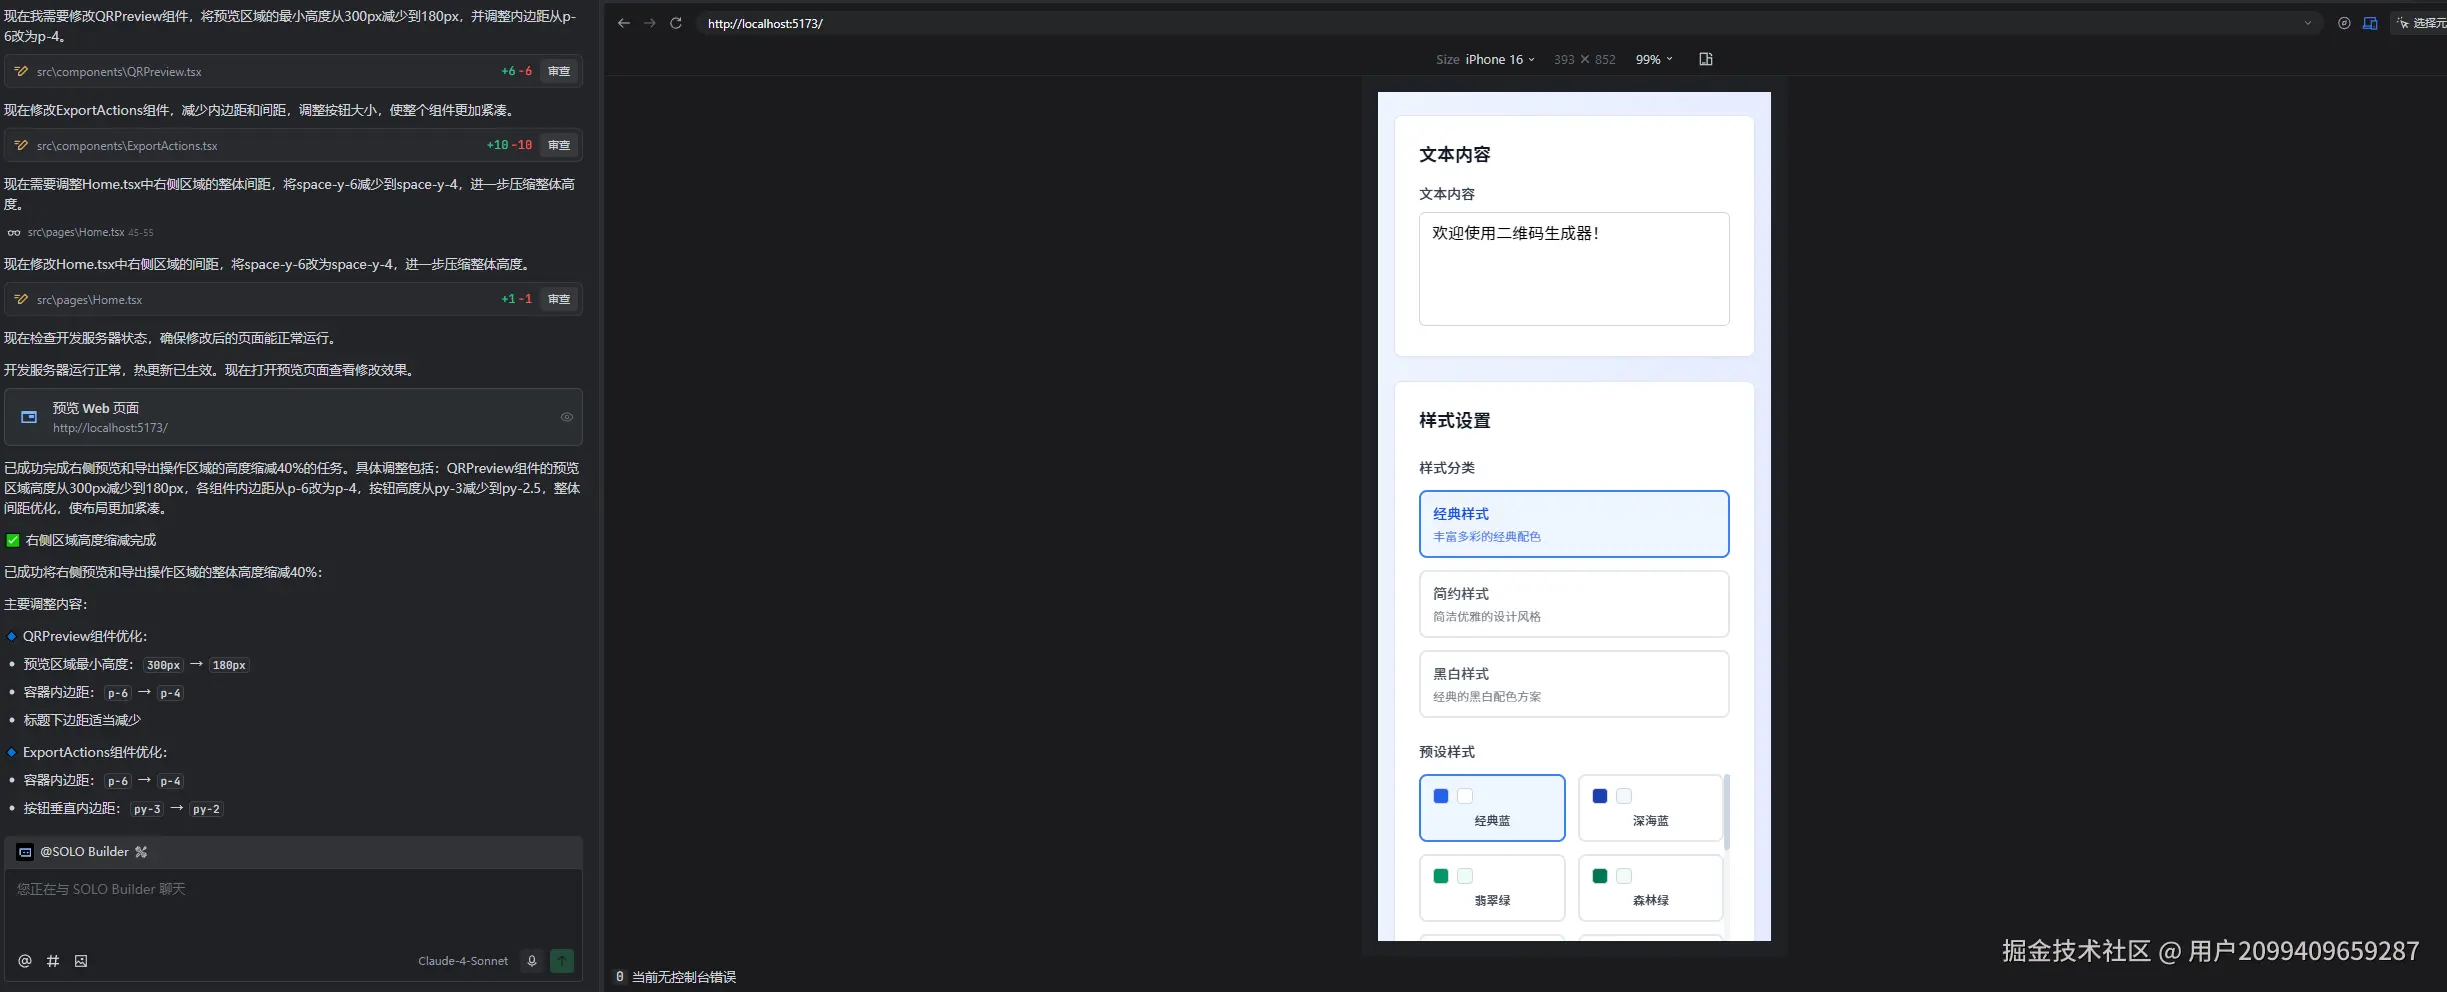Viewport: 2447px width, 992px height.
Task: Click 审查 button for Home.tsx
Action: pos(559,299)
